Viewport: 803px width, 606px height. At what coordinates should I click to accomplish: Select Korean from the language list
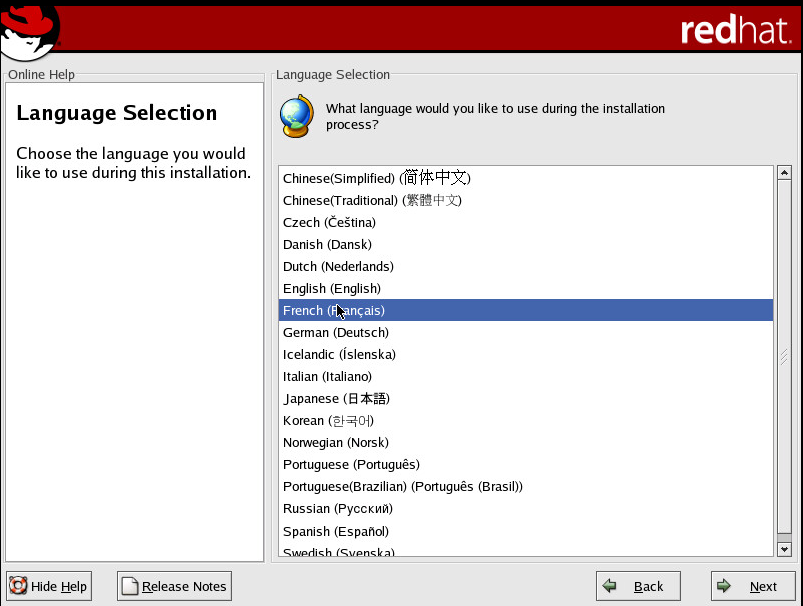[x=328, y=421]
